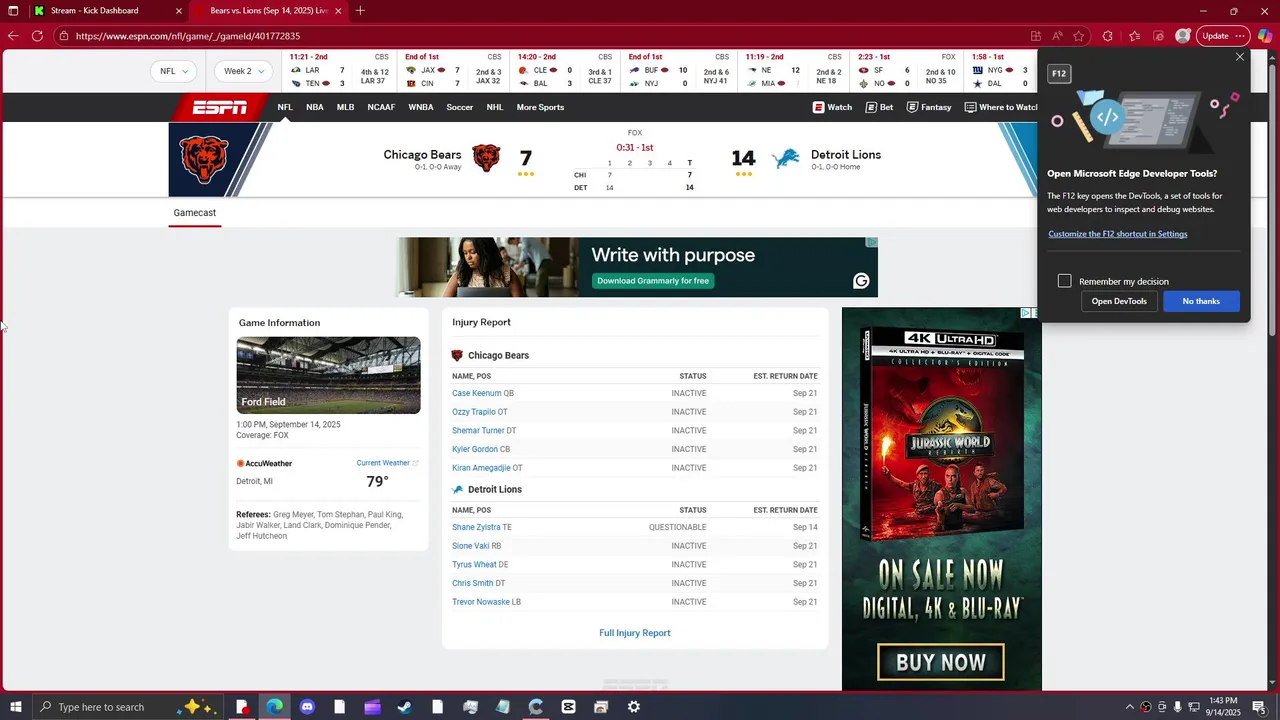
Task: Go back using browser back arrow
Action: 13,36
